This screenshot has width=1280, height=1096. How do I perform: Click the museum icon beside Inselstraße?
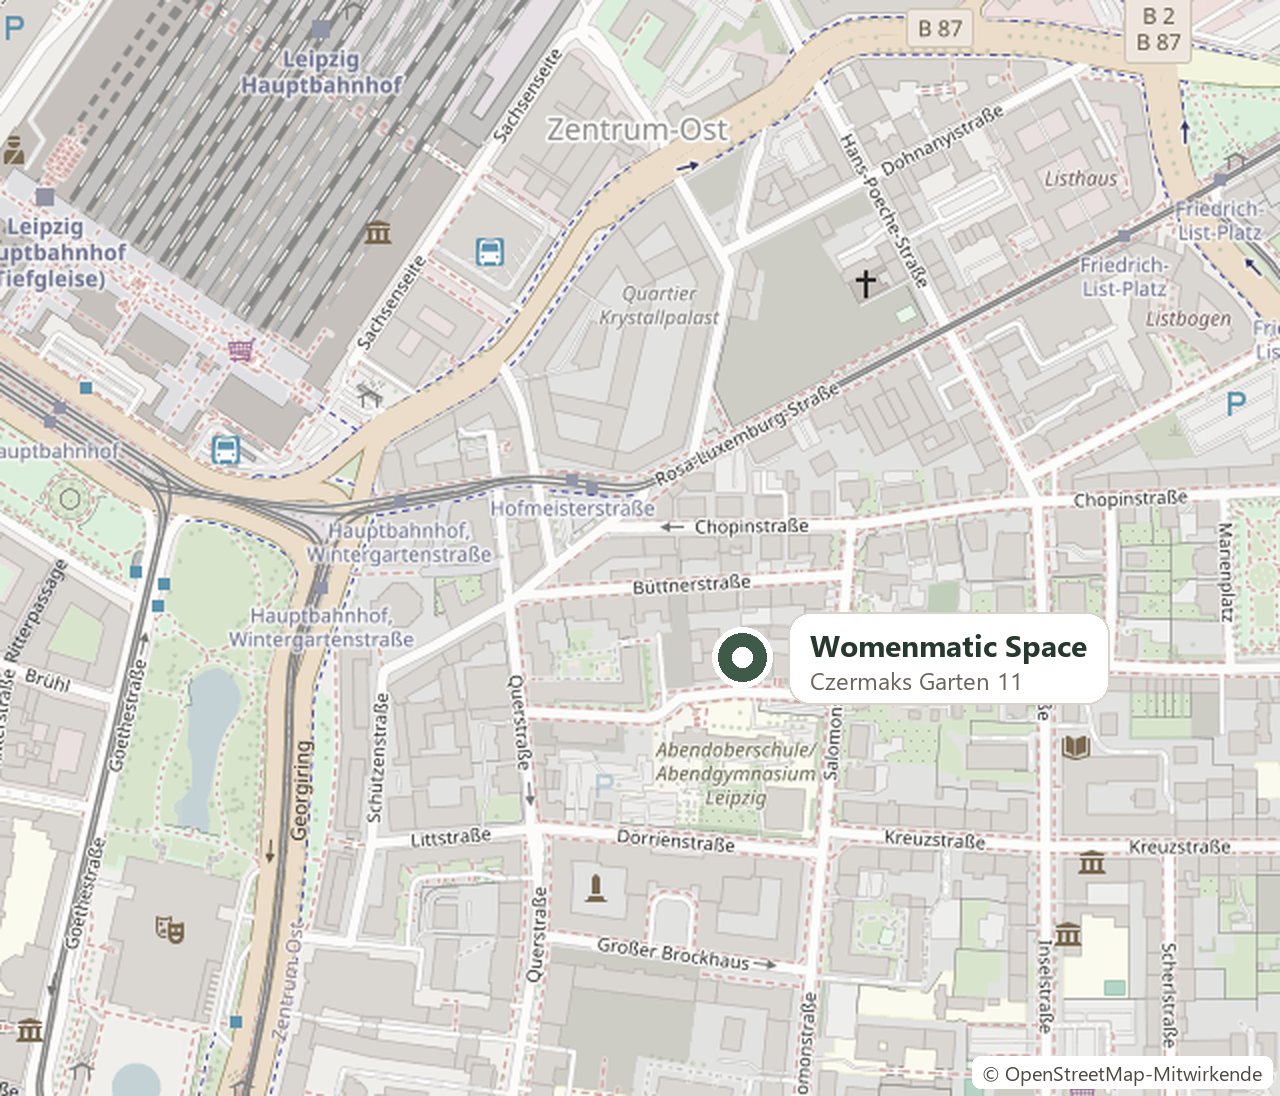pyautogui.click(x=1068, y=934)
